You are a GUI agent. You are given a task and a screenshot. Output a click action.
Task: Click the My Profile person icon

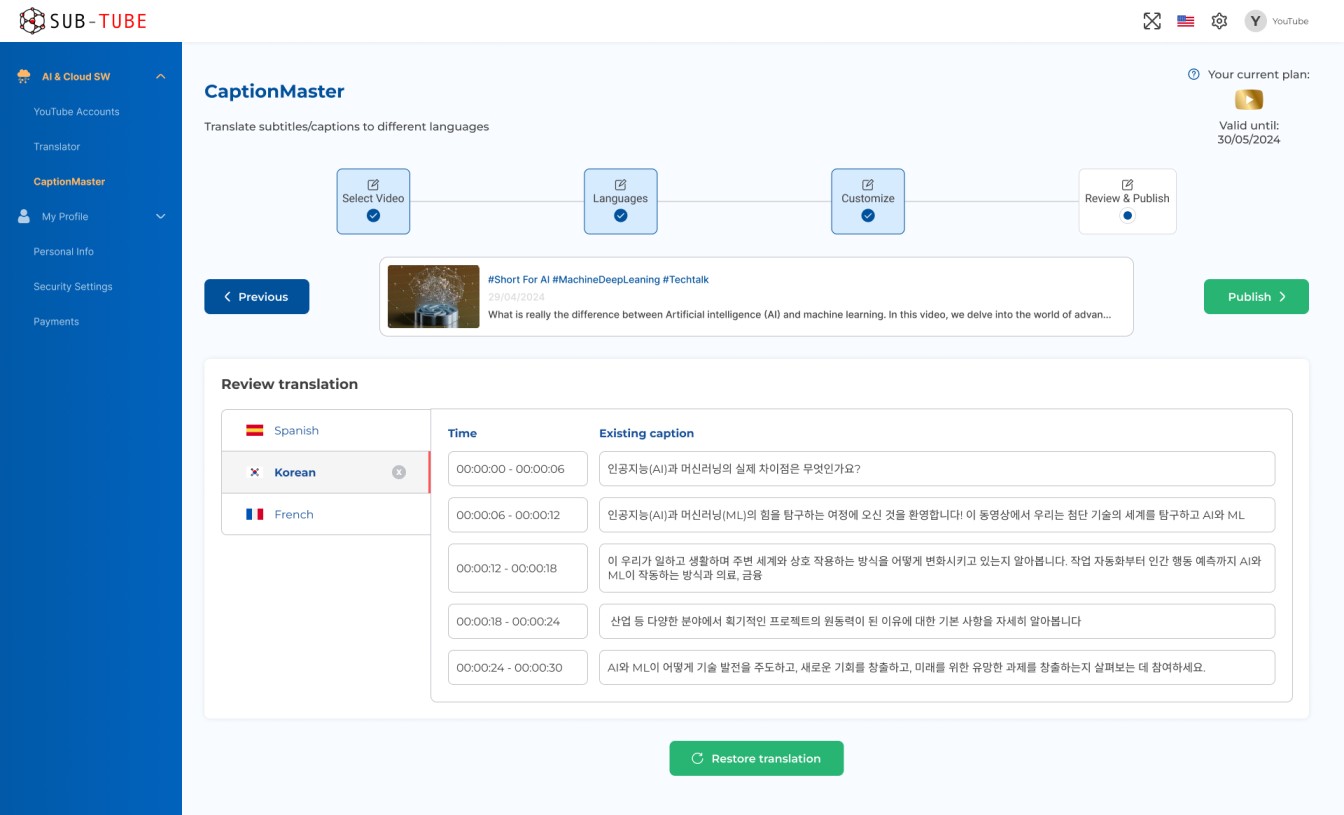point(24,216)
